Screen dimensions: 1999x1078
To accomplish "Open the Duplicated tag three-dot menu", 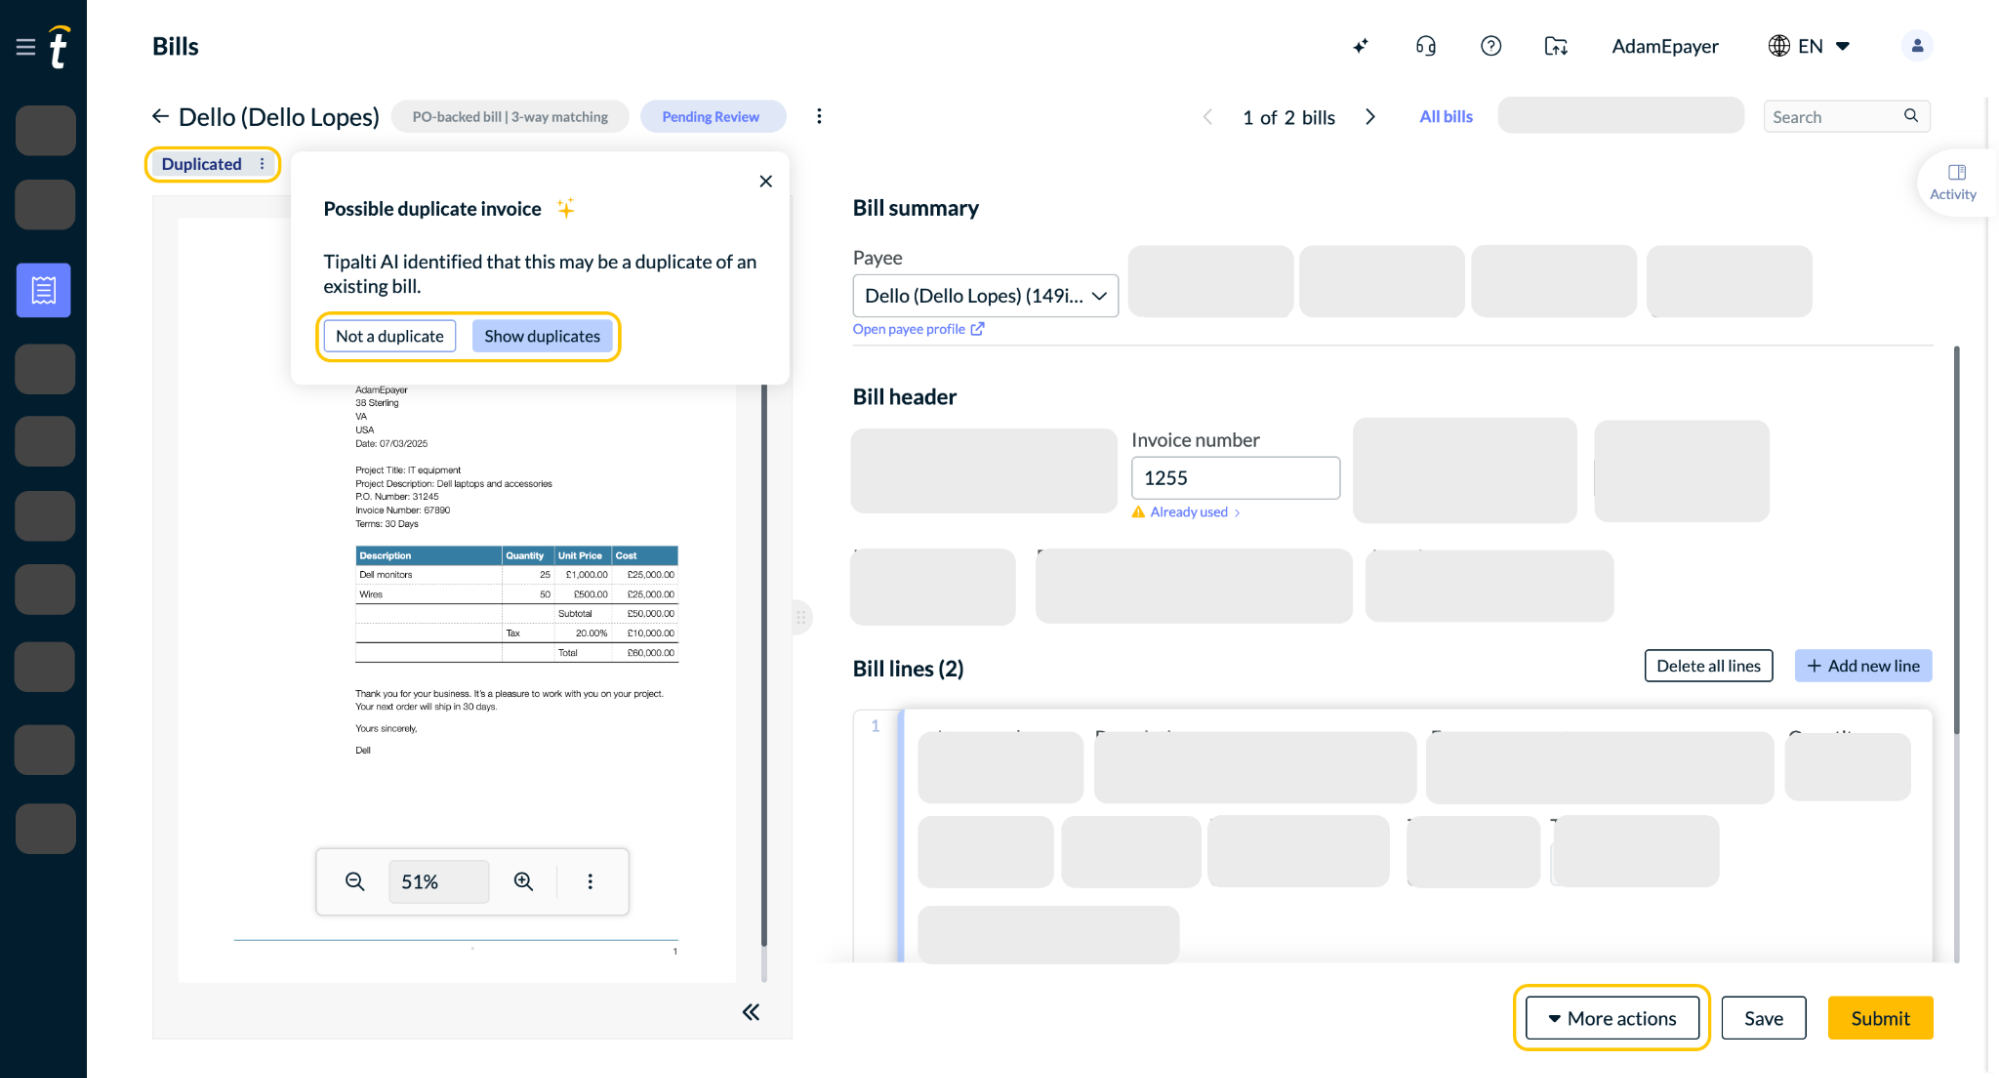I will 262,164.
